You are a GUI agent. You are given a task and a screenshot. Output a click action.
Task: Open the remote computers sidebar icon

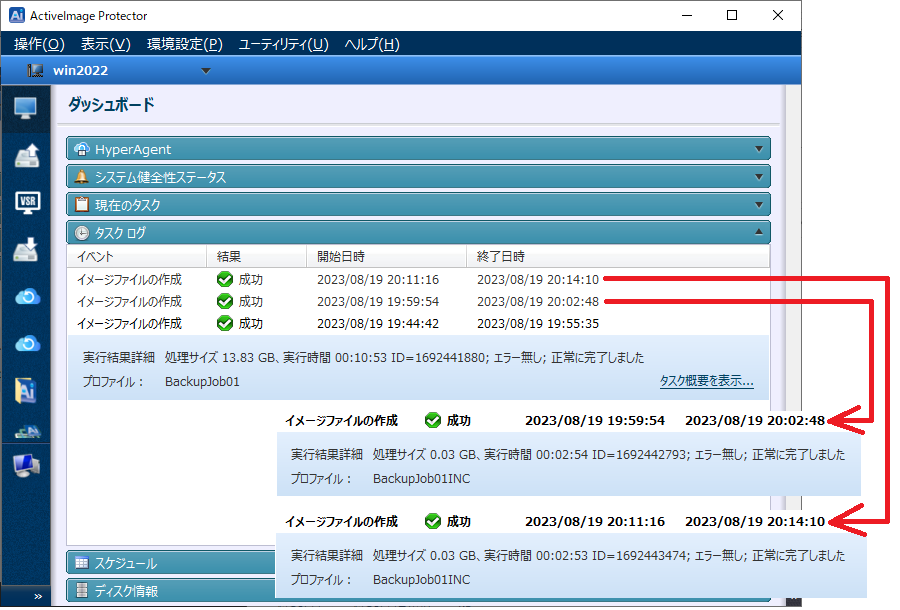click(x=26, y=465)
